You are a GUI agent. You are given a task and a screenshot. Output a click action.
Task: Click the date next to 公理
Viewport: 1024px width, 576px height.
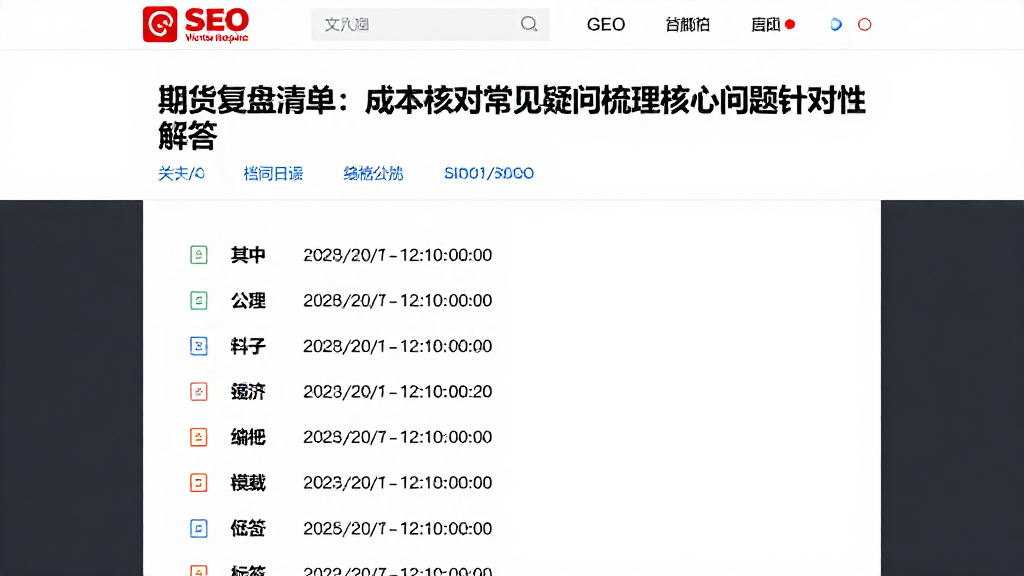397,300
